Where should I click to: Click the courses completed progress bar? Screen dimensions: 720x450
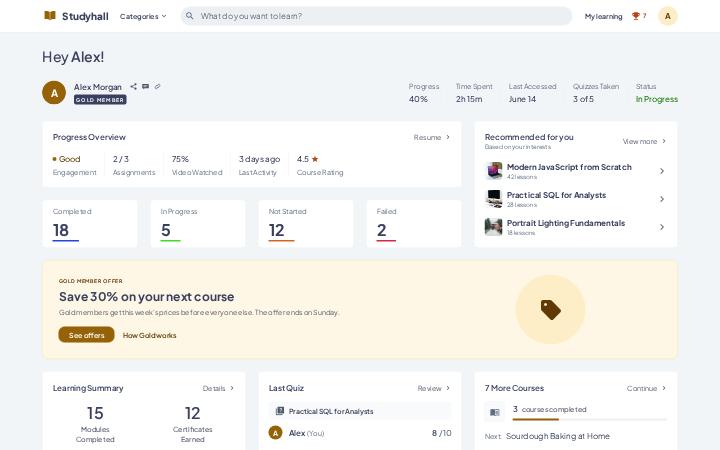590,419
